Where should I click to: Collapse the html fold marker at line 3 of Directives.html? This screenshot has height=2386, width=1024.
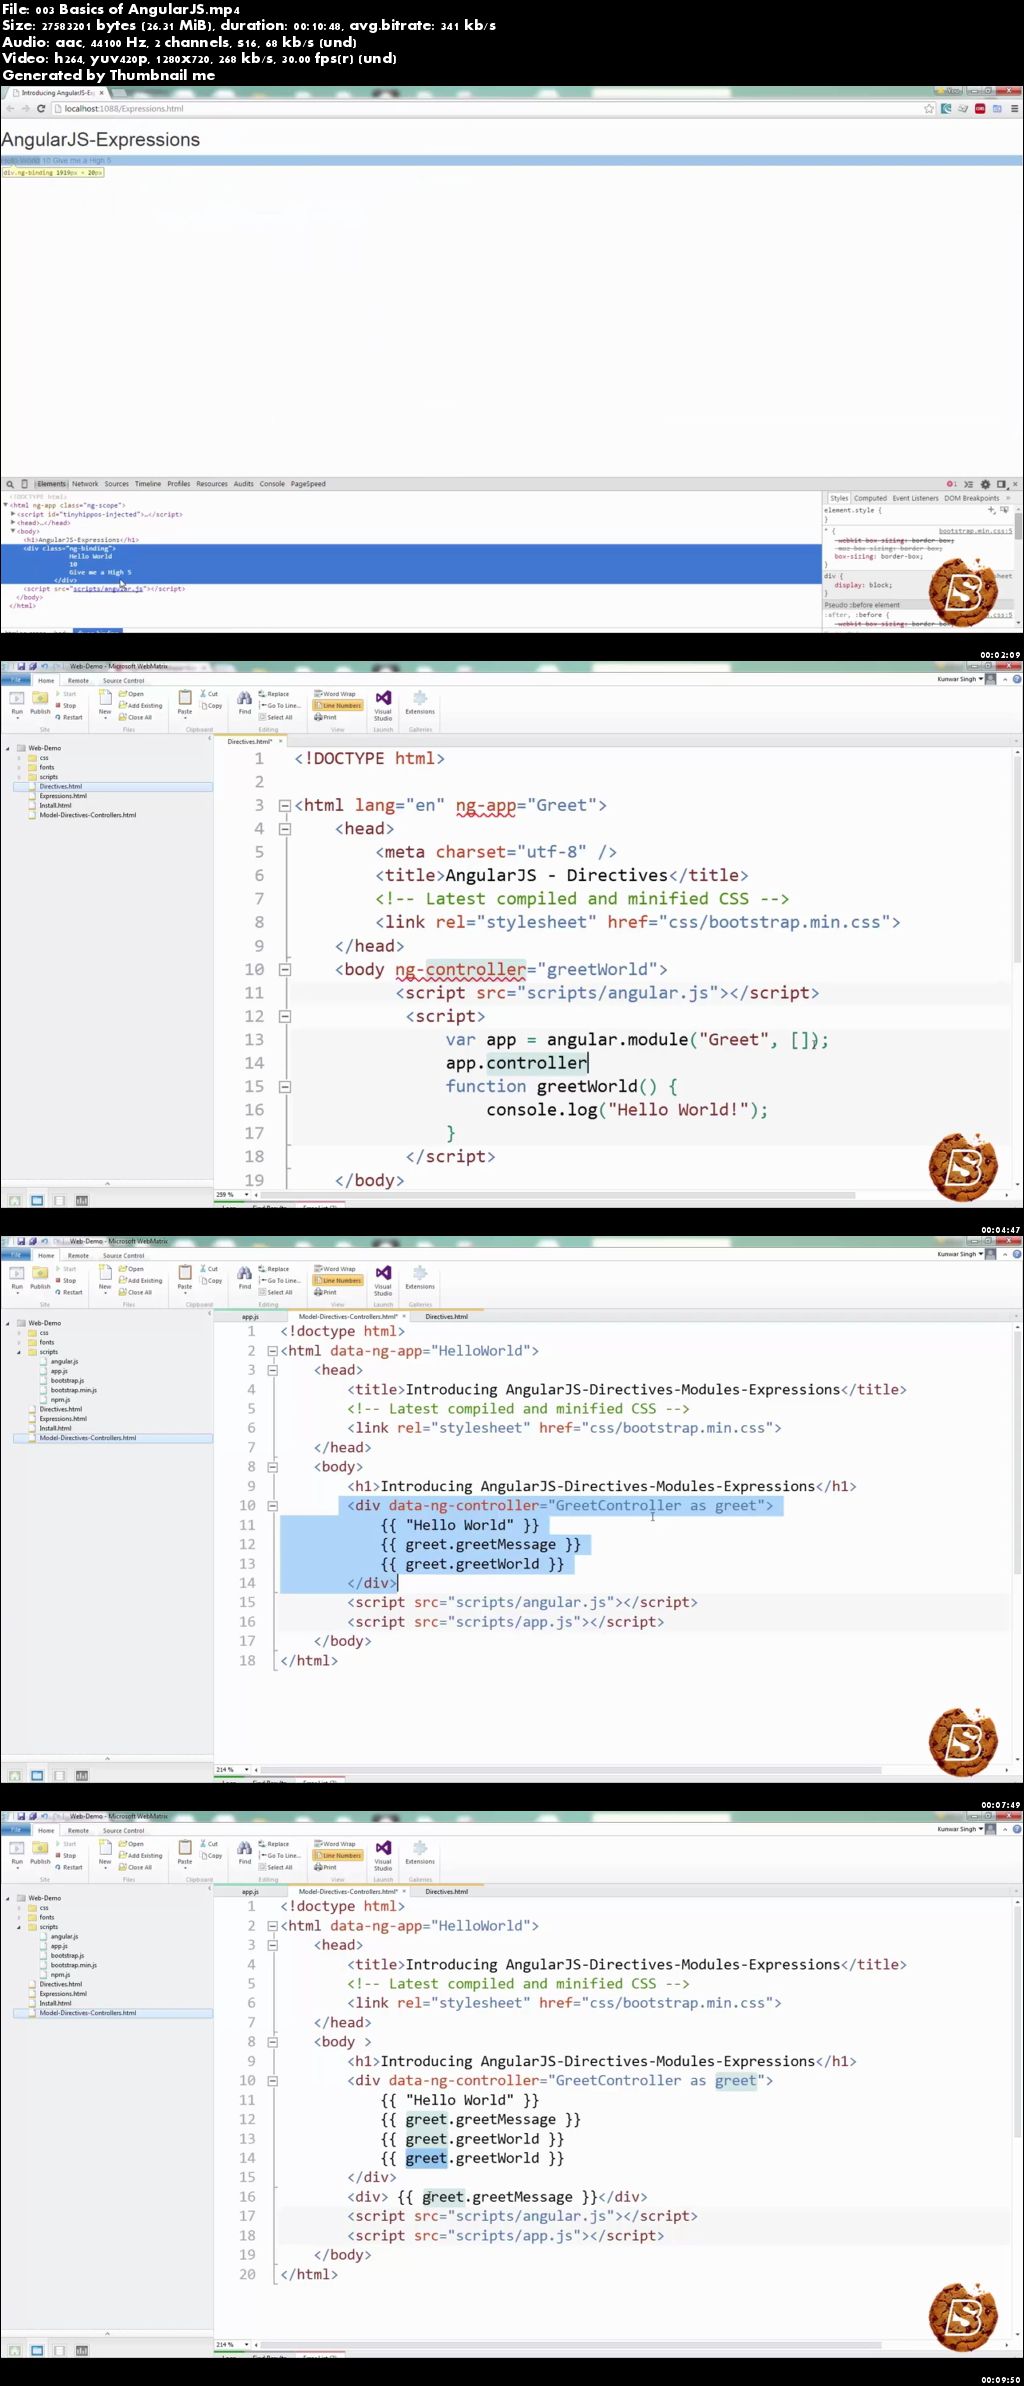click(x=284, y=805)
